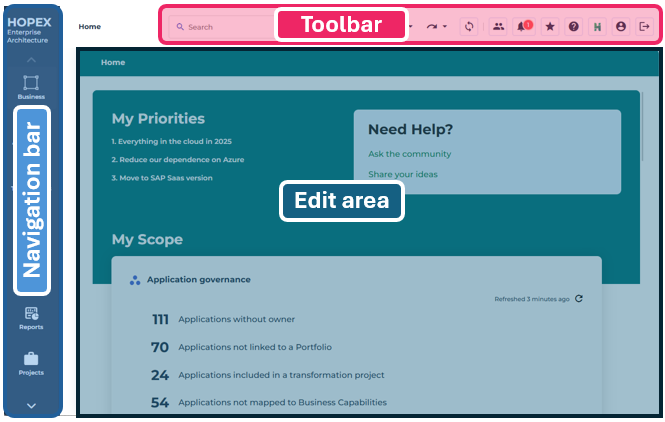
Task: Follow the Ask the community link
Action: click(410, 154)
